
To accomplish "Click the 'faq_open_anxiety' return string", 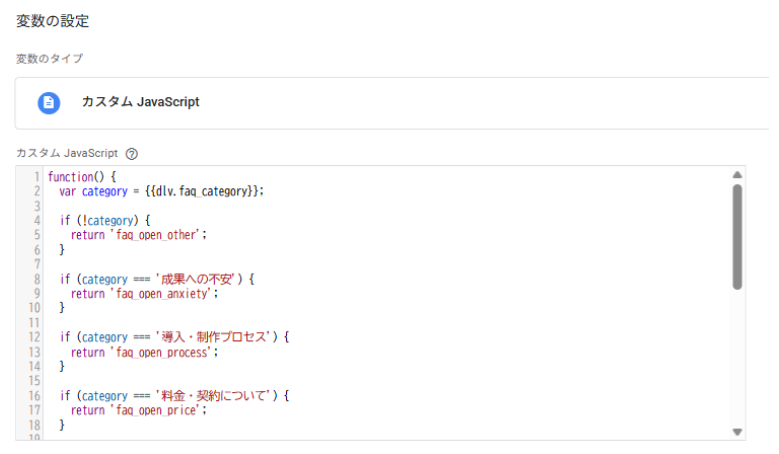I will point(164,294).
